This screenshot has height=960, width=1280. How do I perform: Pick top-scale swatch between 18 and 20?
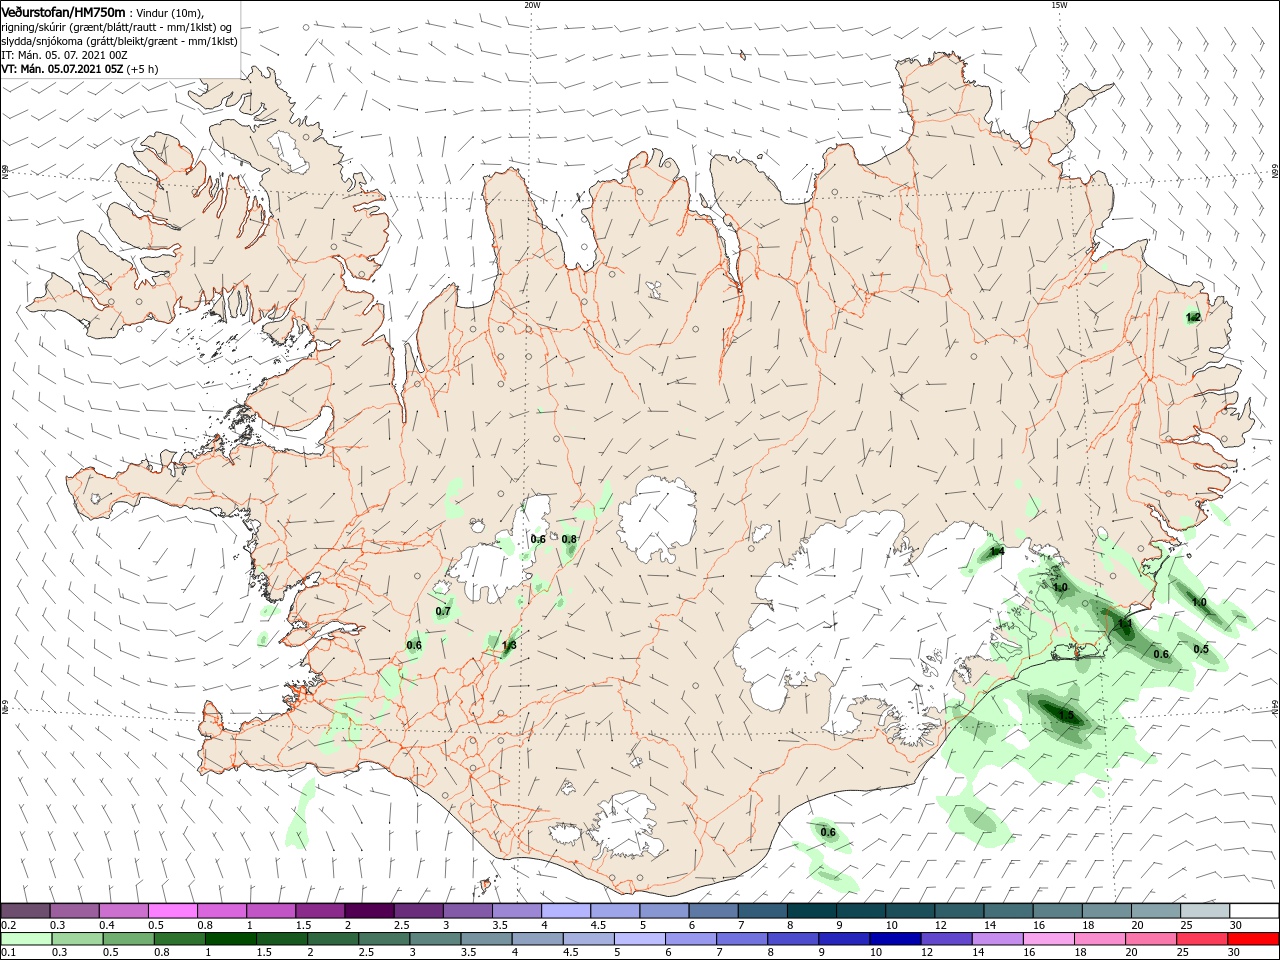pos(1106,911)
